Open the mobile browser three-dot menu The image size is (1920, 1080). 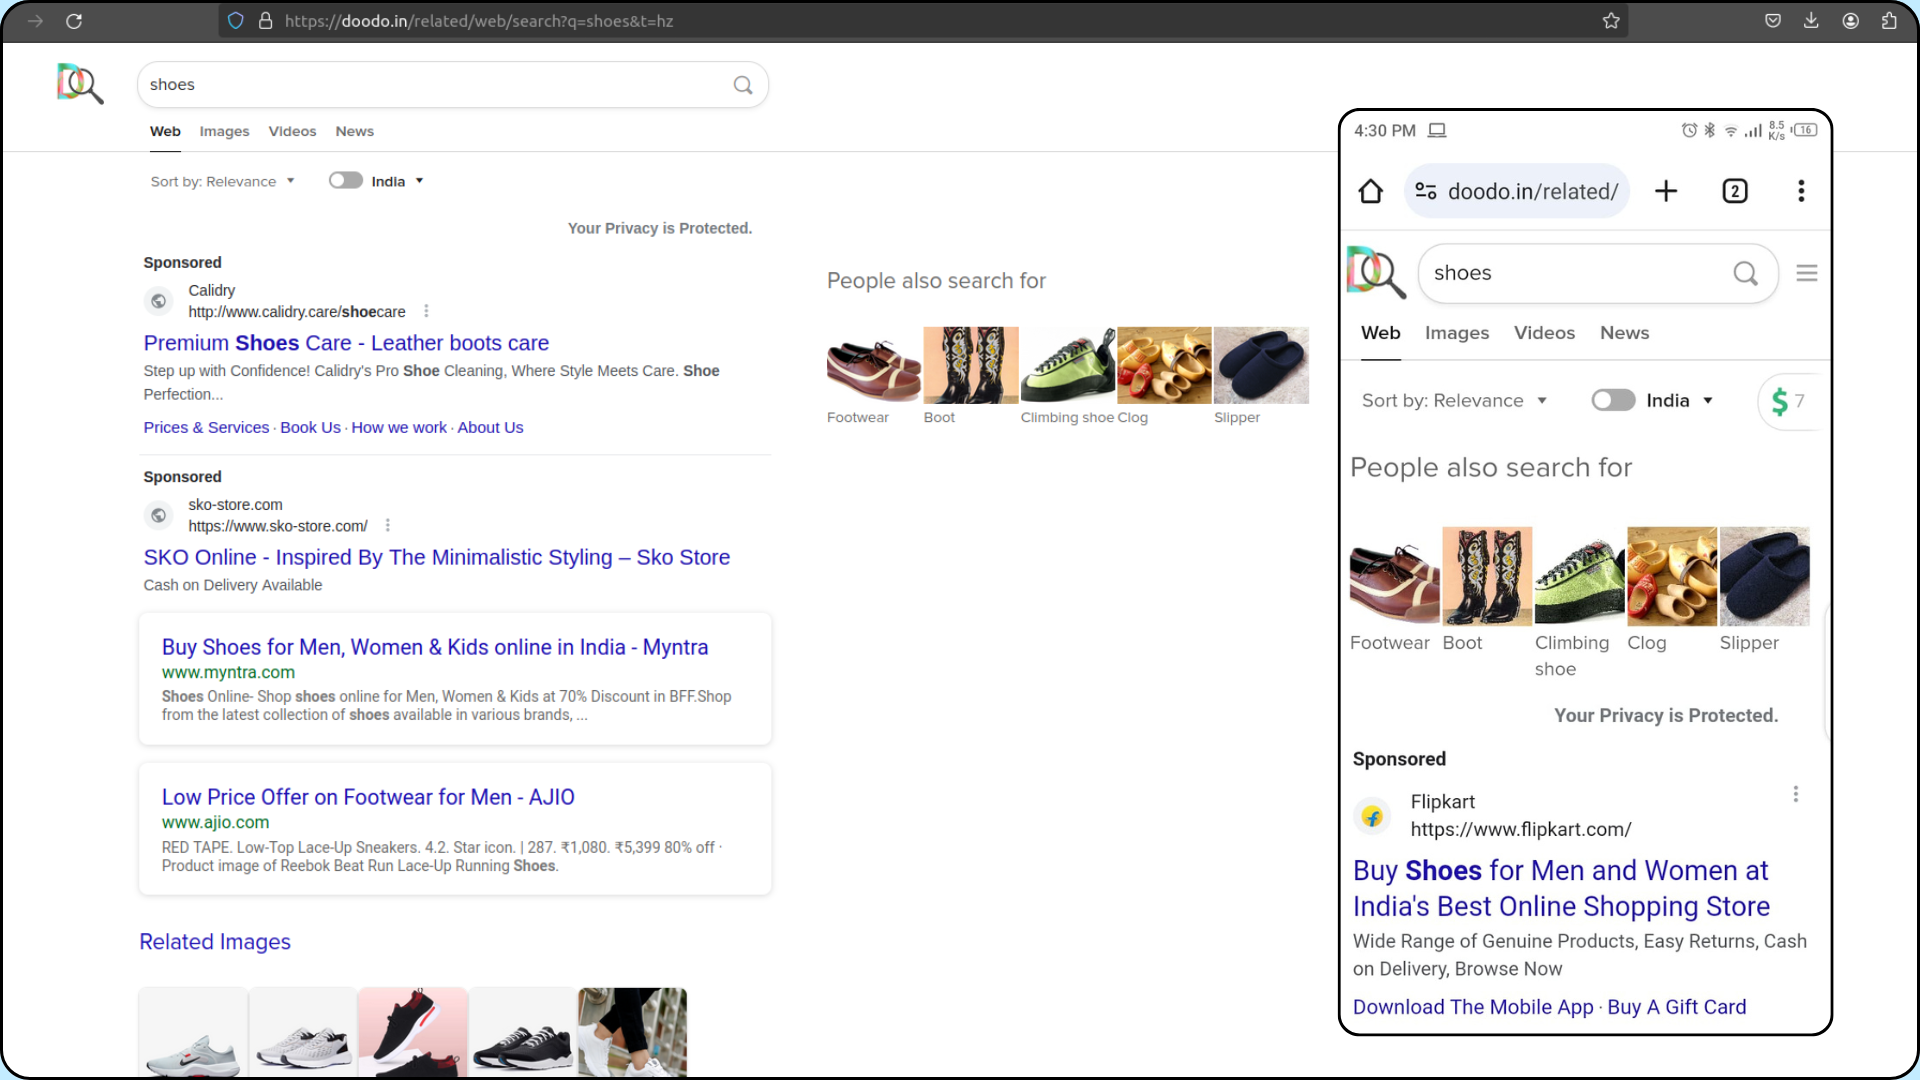pyautogui.click(x=1801, y=191)
